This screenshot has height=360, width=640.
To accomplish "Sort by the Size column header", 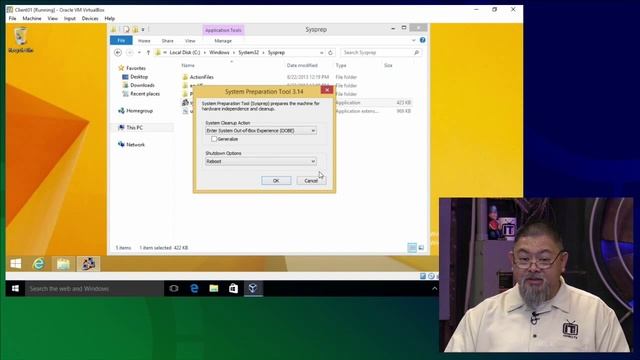I will point(388,65).
